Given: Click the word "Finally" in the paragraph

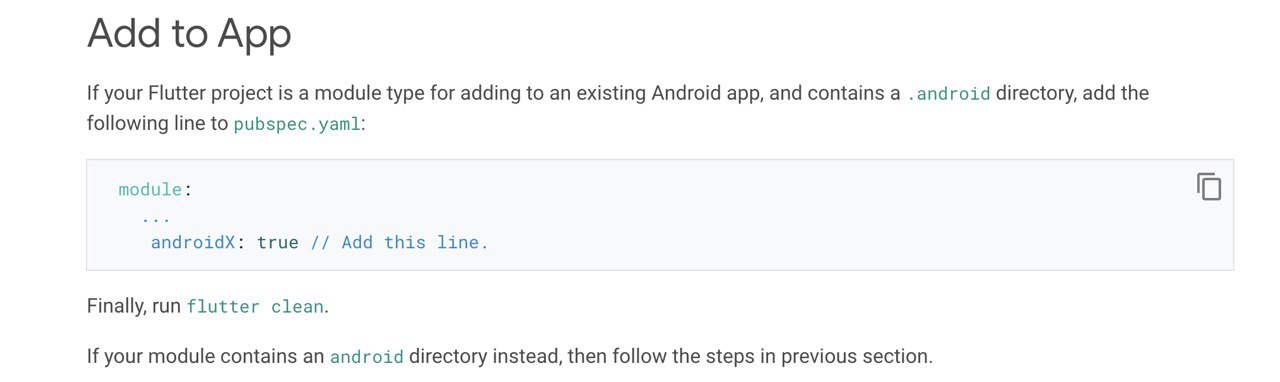Looking at the screenshot, I should [116, 306].
